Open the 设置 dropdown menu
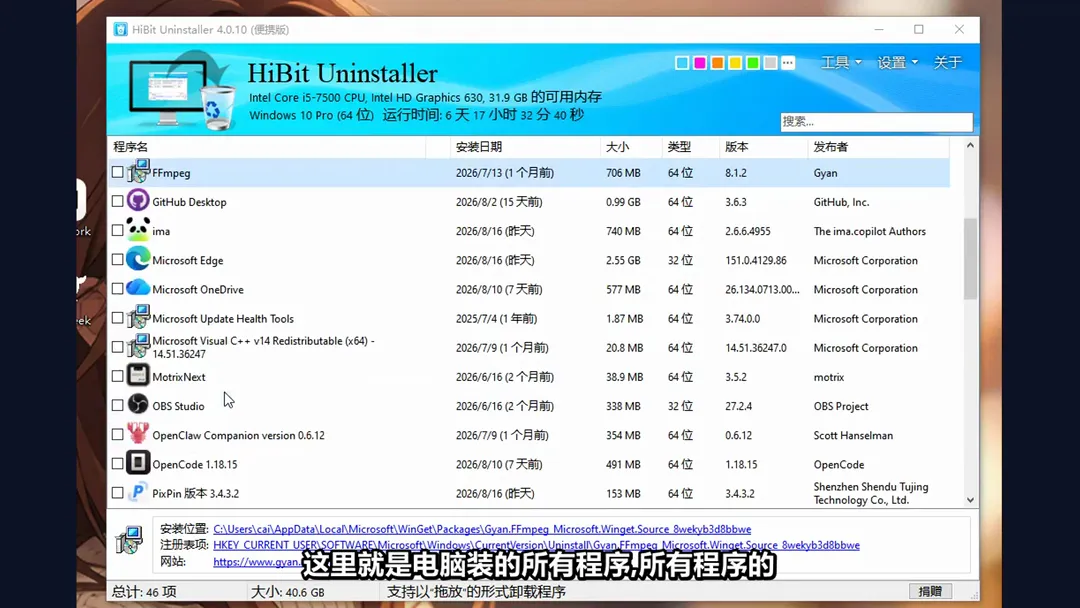The width and height of the screenshot is (1080, 608). 897,62
